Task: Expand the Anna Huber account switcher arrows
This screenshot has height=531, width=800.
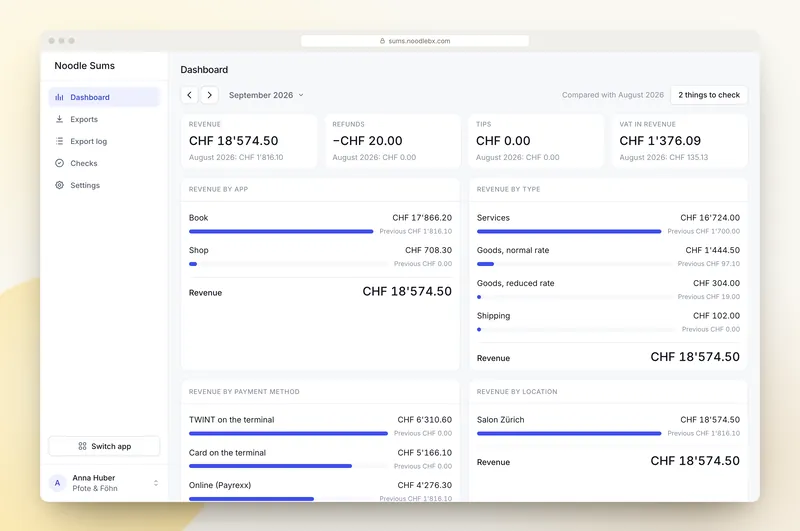Action: pyautogui.click(x=156, y=483)
